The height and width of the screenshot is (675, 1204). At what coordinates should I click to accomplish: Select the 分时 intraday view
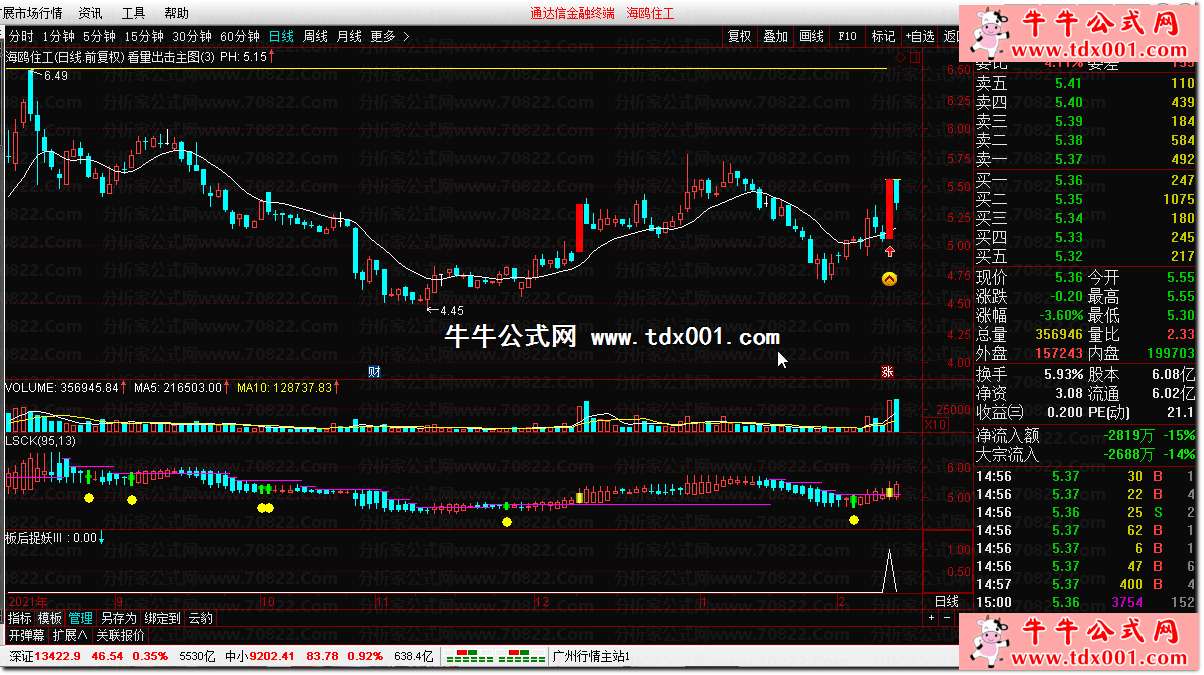click(x=21, y=37)
